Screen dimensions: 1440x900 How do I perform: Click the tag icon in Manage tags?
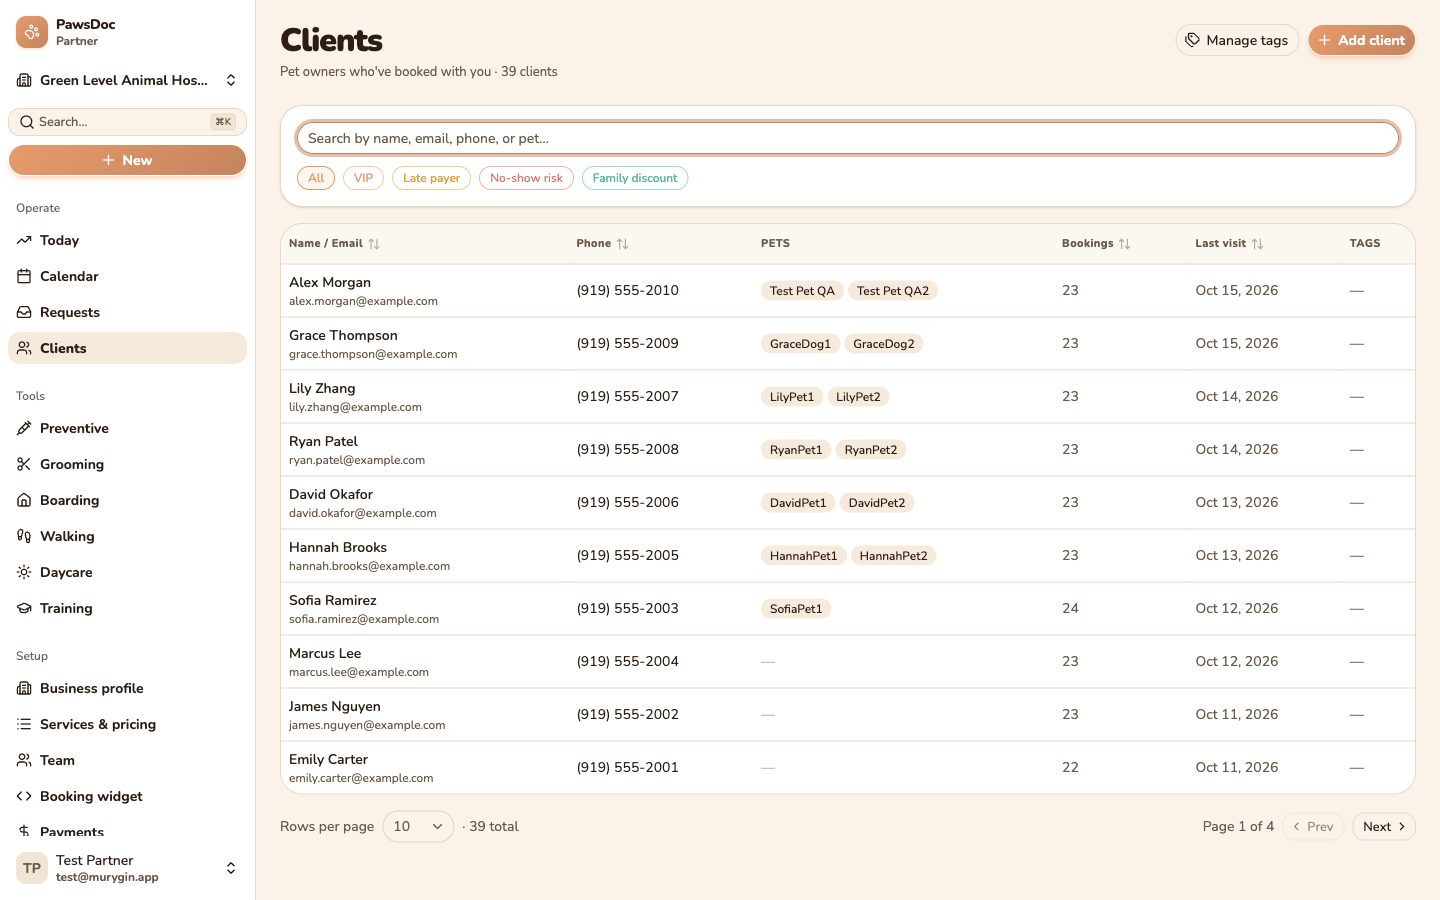(x=1192, y=40)
